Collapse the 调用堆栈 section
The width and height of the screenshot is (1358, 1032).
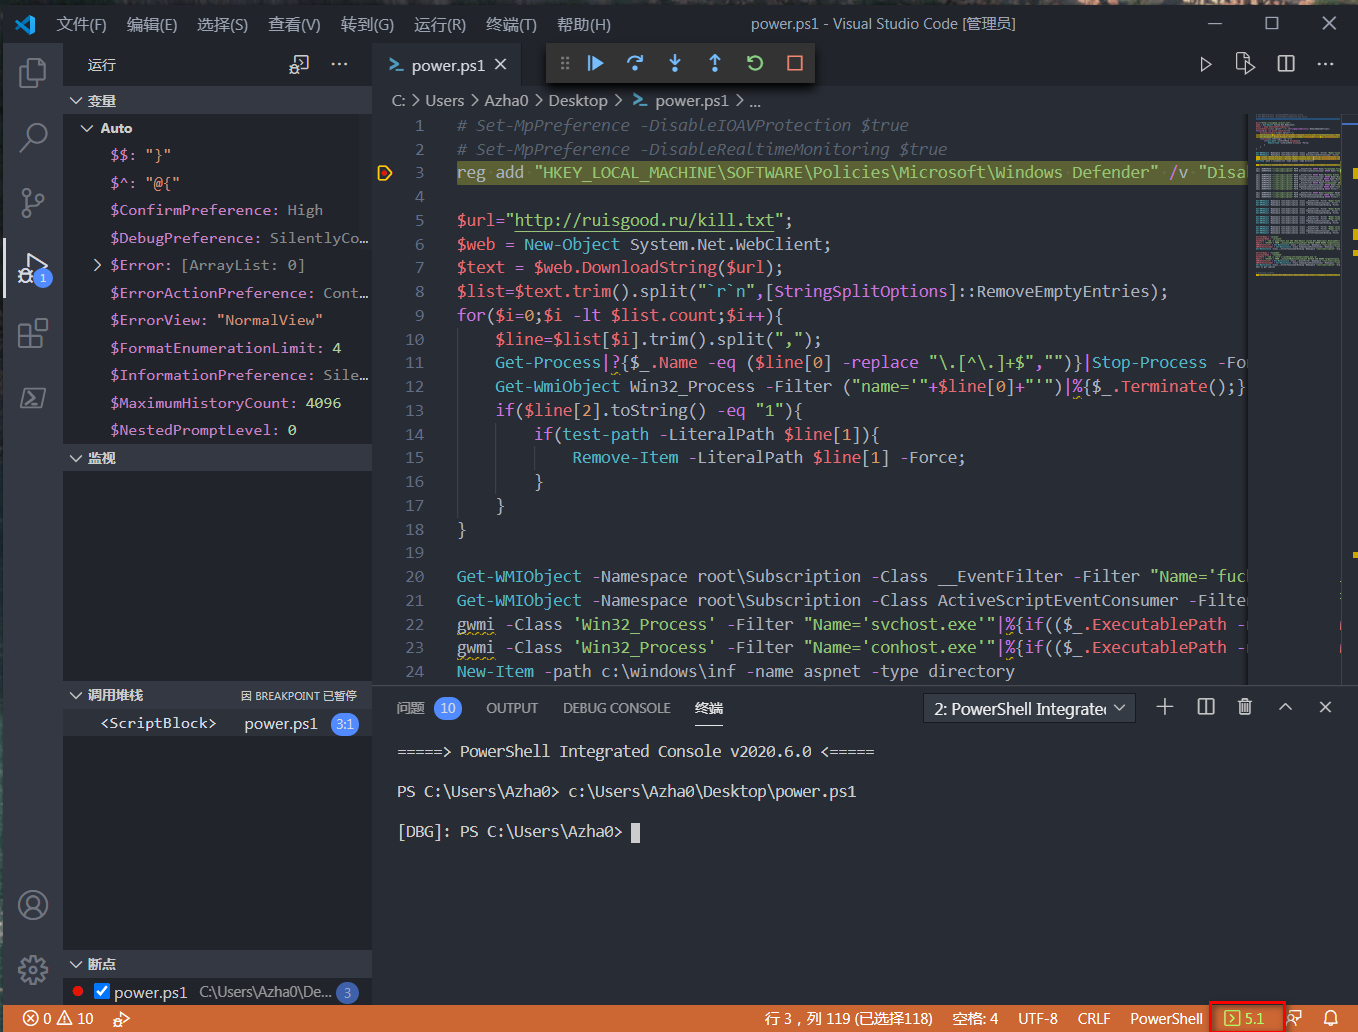(x=76, y=695)
